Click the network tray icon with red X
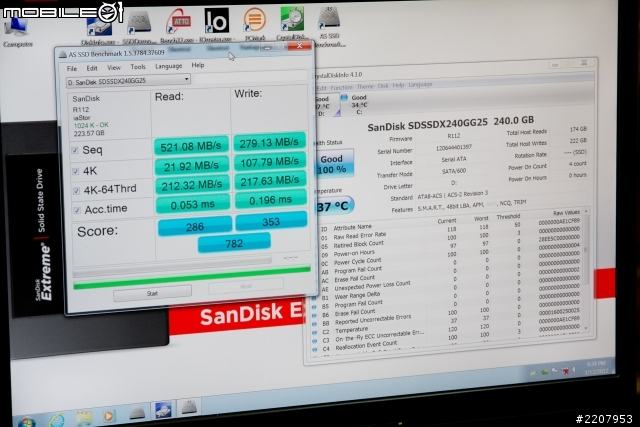Image resolution: width=640 pixels, height=427 pixels. [x=565, y=371]
